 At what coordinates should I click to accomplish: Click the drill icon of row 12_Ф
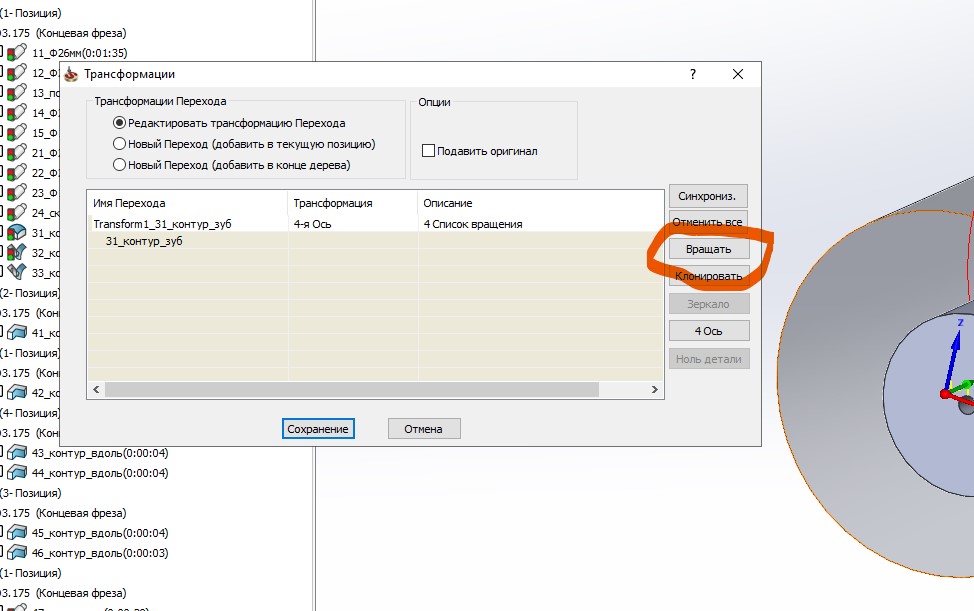17,73
